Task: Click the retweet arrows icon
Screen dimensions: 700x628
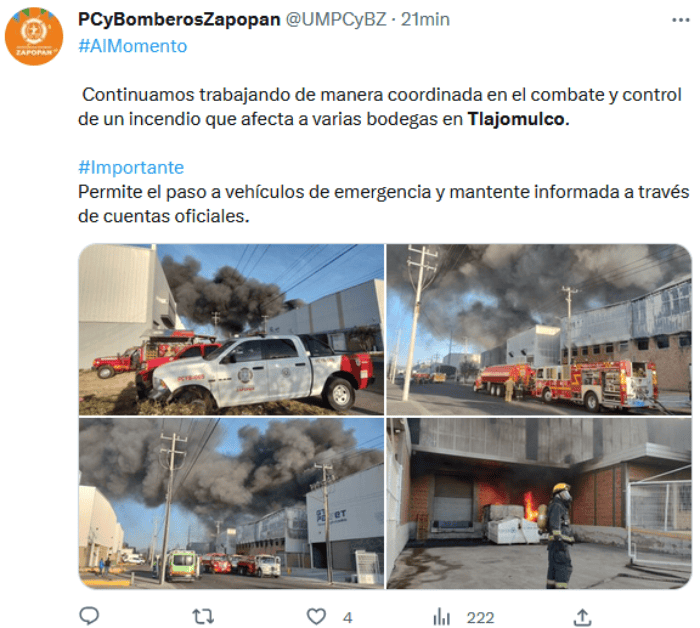Action: [x=203, y=617]
